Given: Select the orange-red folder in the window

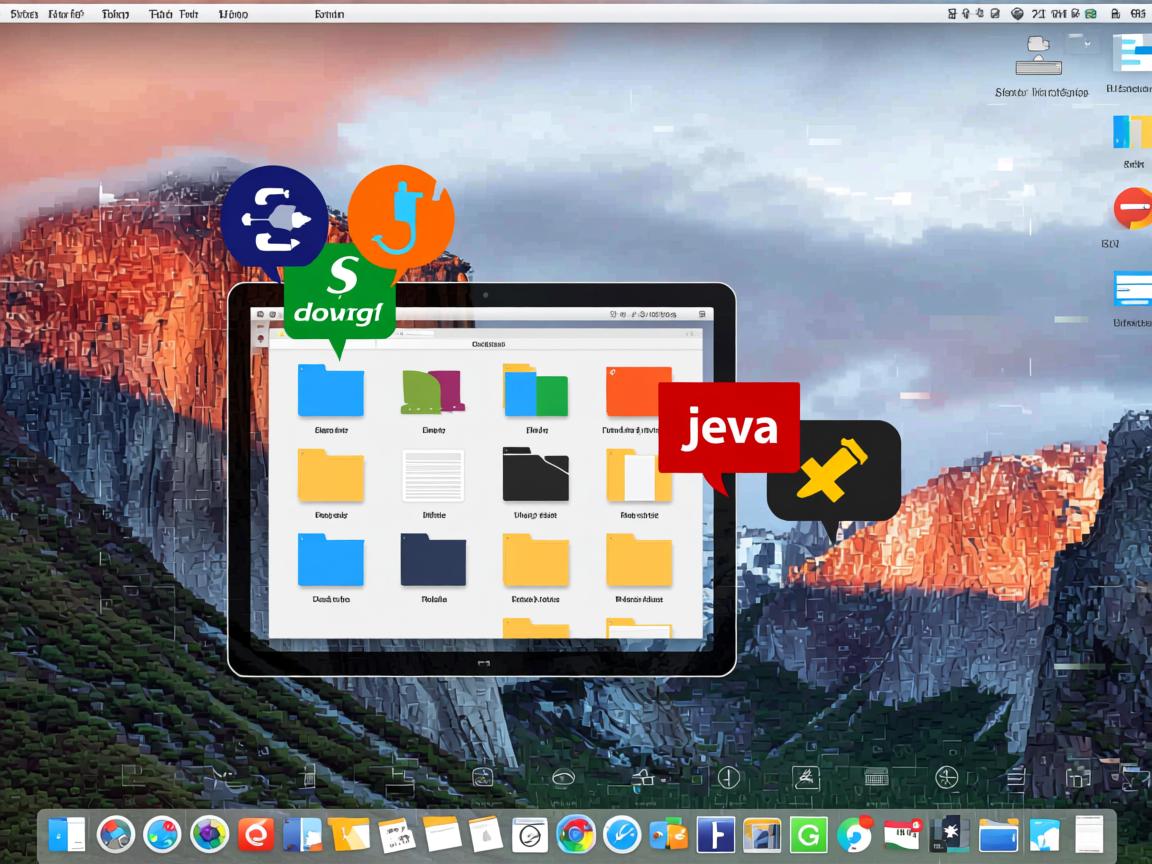Looking at the screenshot, I should coord(638,391).
